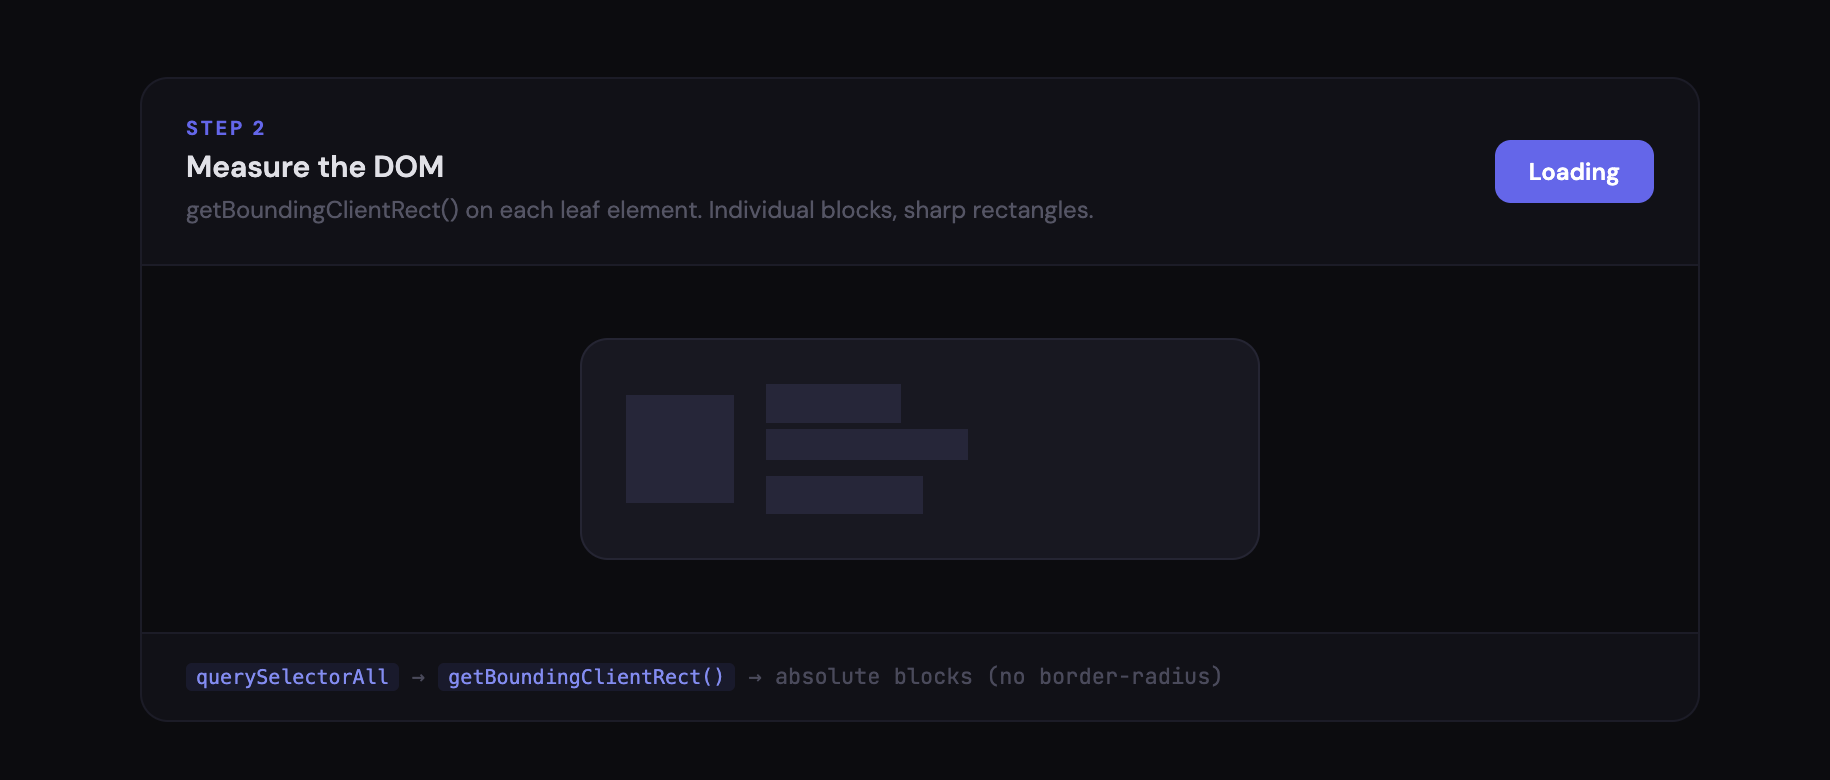The height and width of the screenshot is (780, 1830).
Task: Click the bottom skeleton bar
Action: click(x=844, y=495)
